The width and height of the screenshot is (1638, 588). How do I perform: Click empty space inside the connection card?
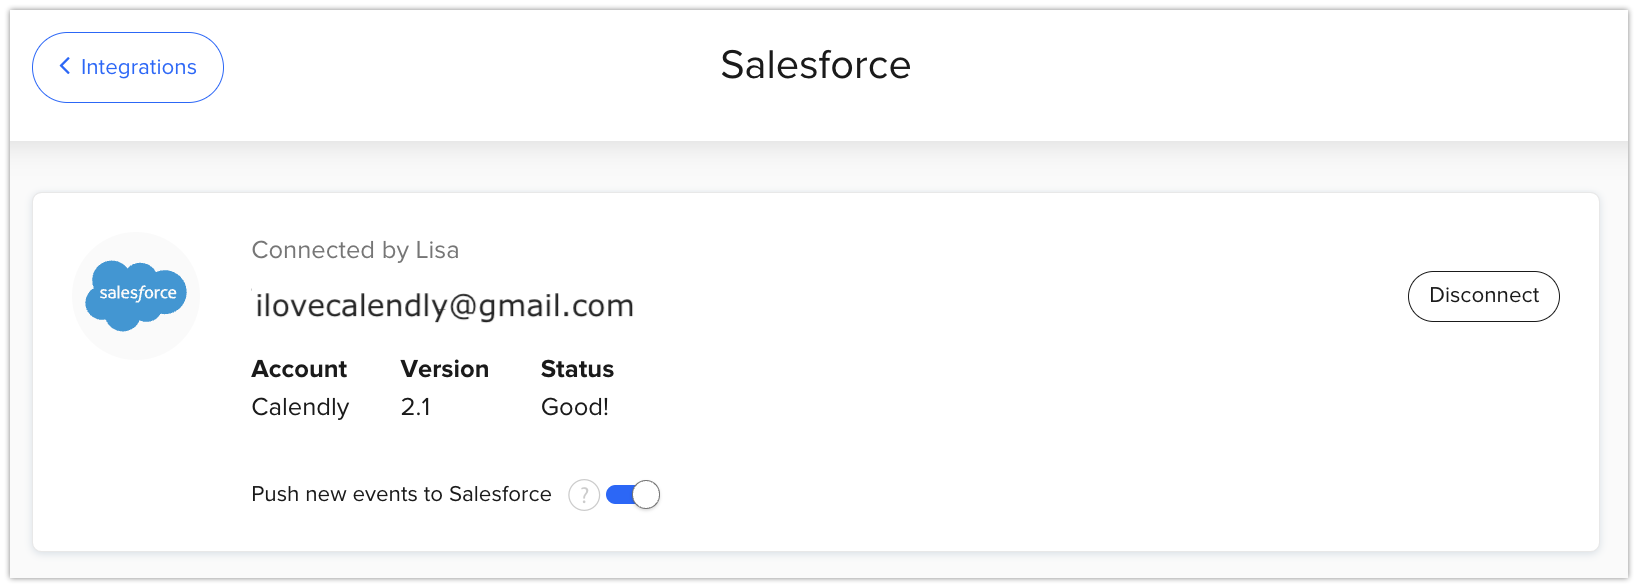click(x=1000, y=420)
